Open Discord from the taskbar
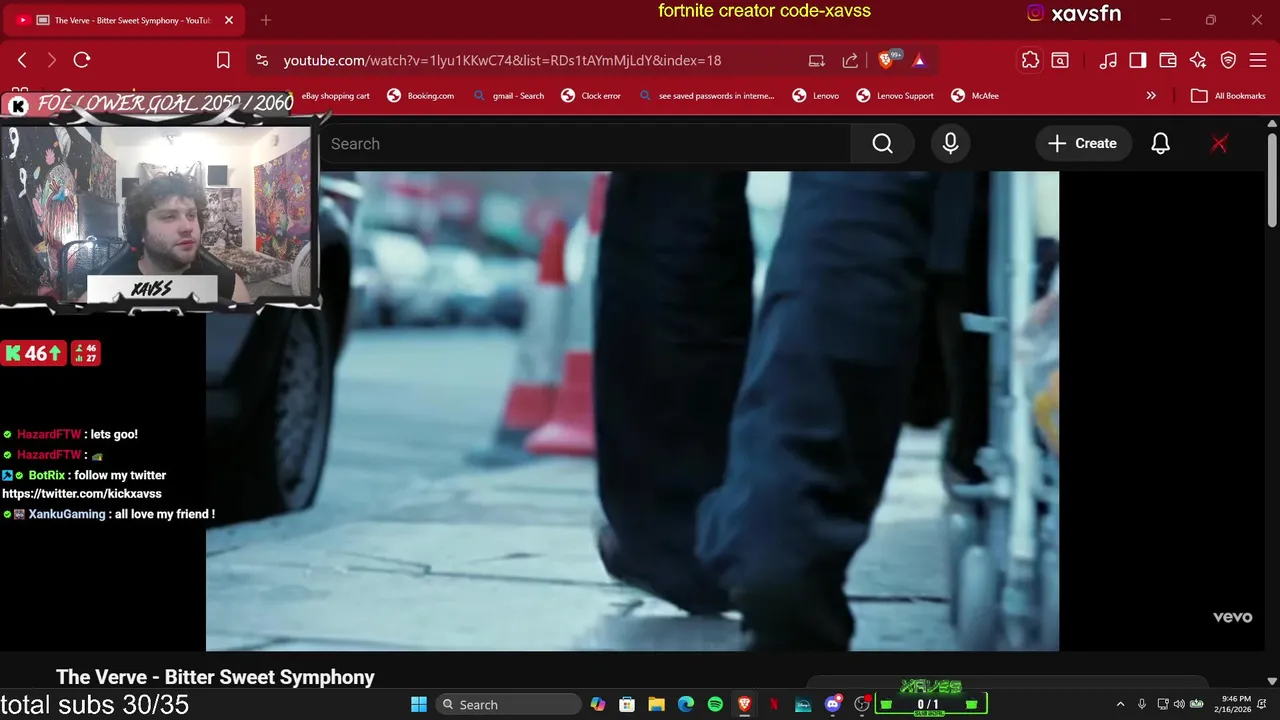Image resolution: width=1280 pixels, height=720 pixels. 833,704
